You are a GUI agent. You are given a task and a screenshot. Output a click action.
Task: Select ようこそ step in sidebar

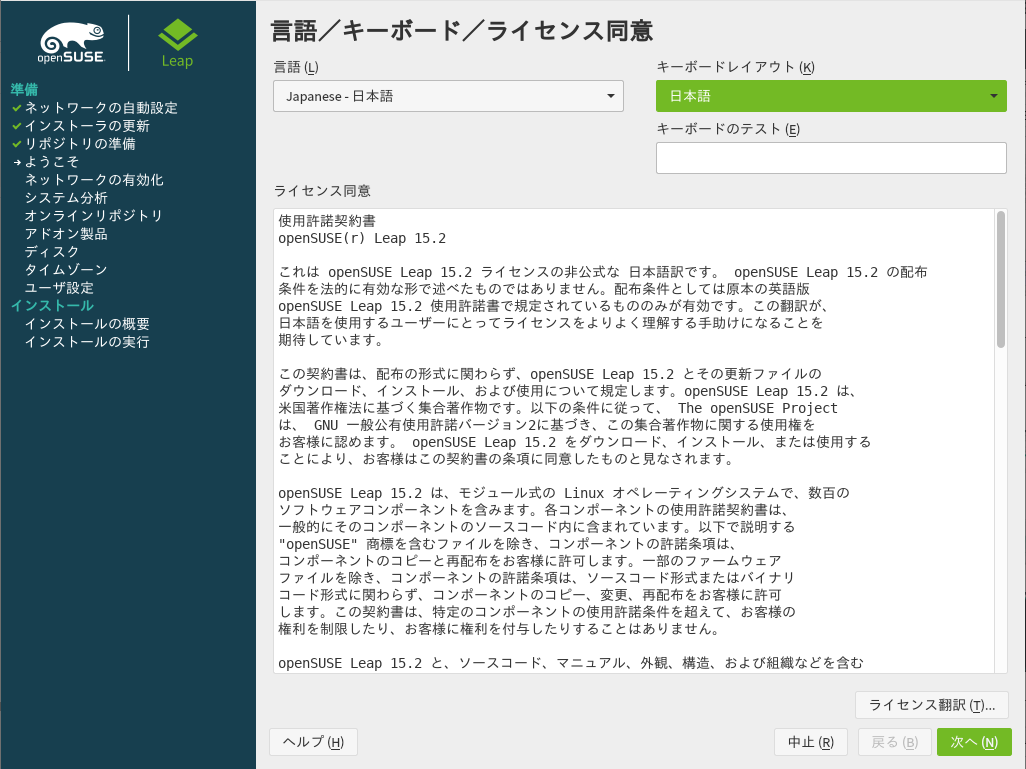[x=52, y=162]
